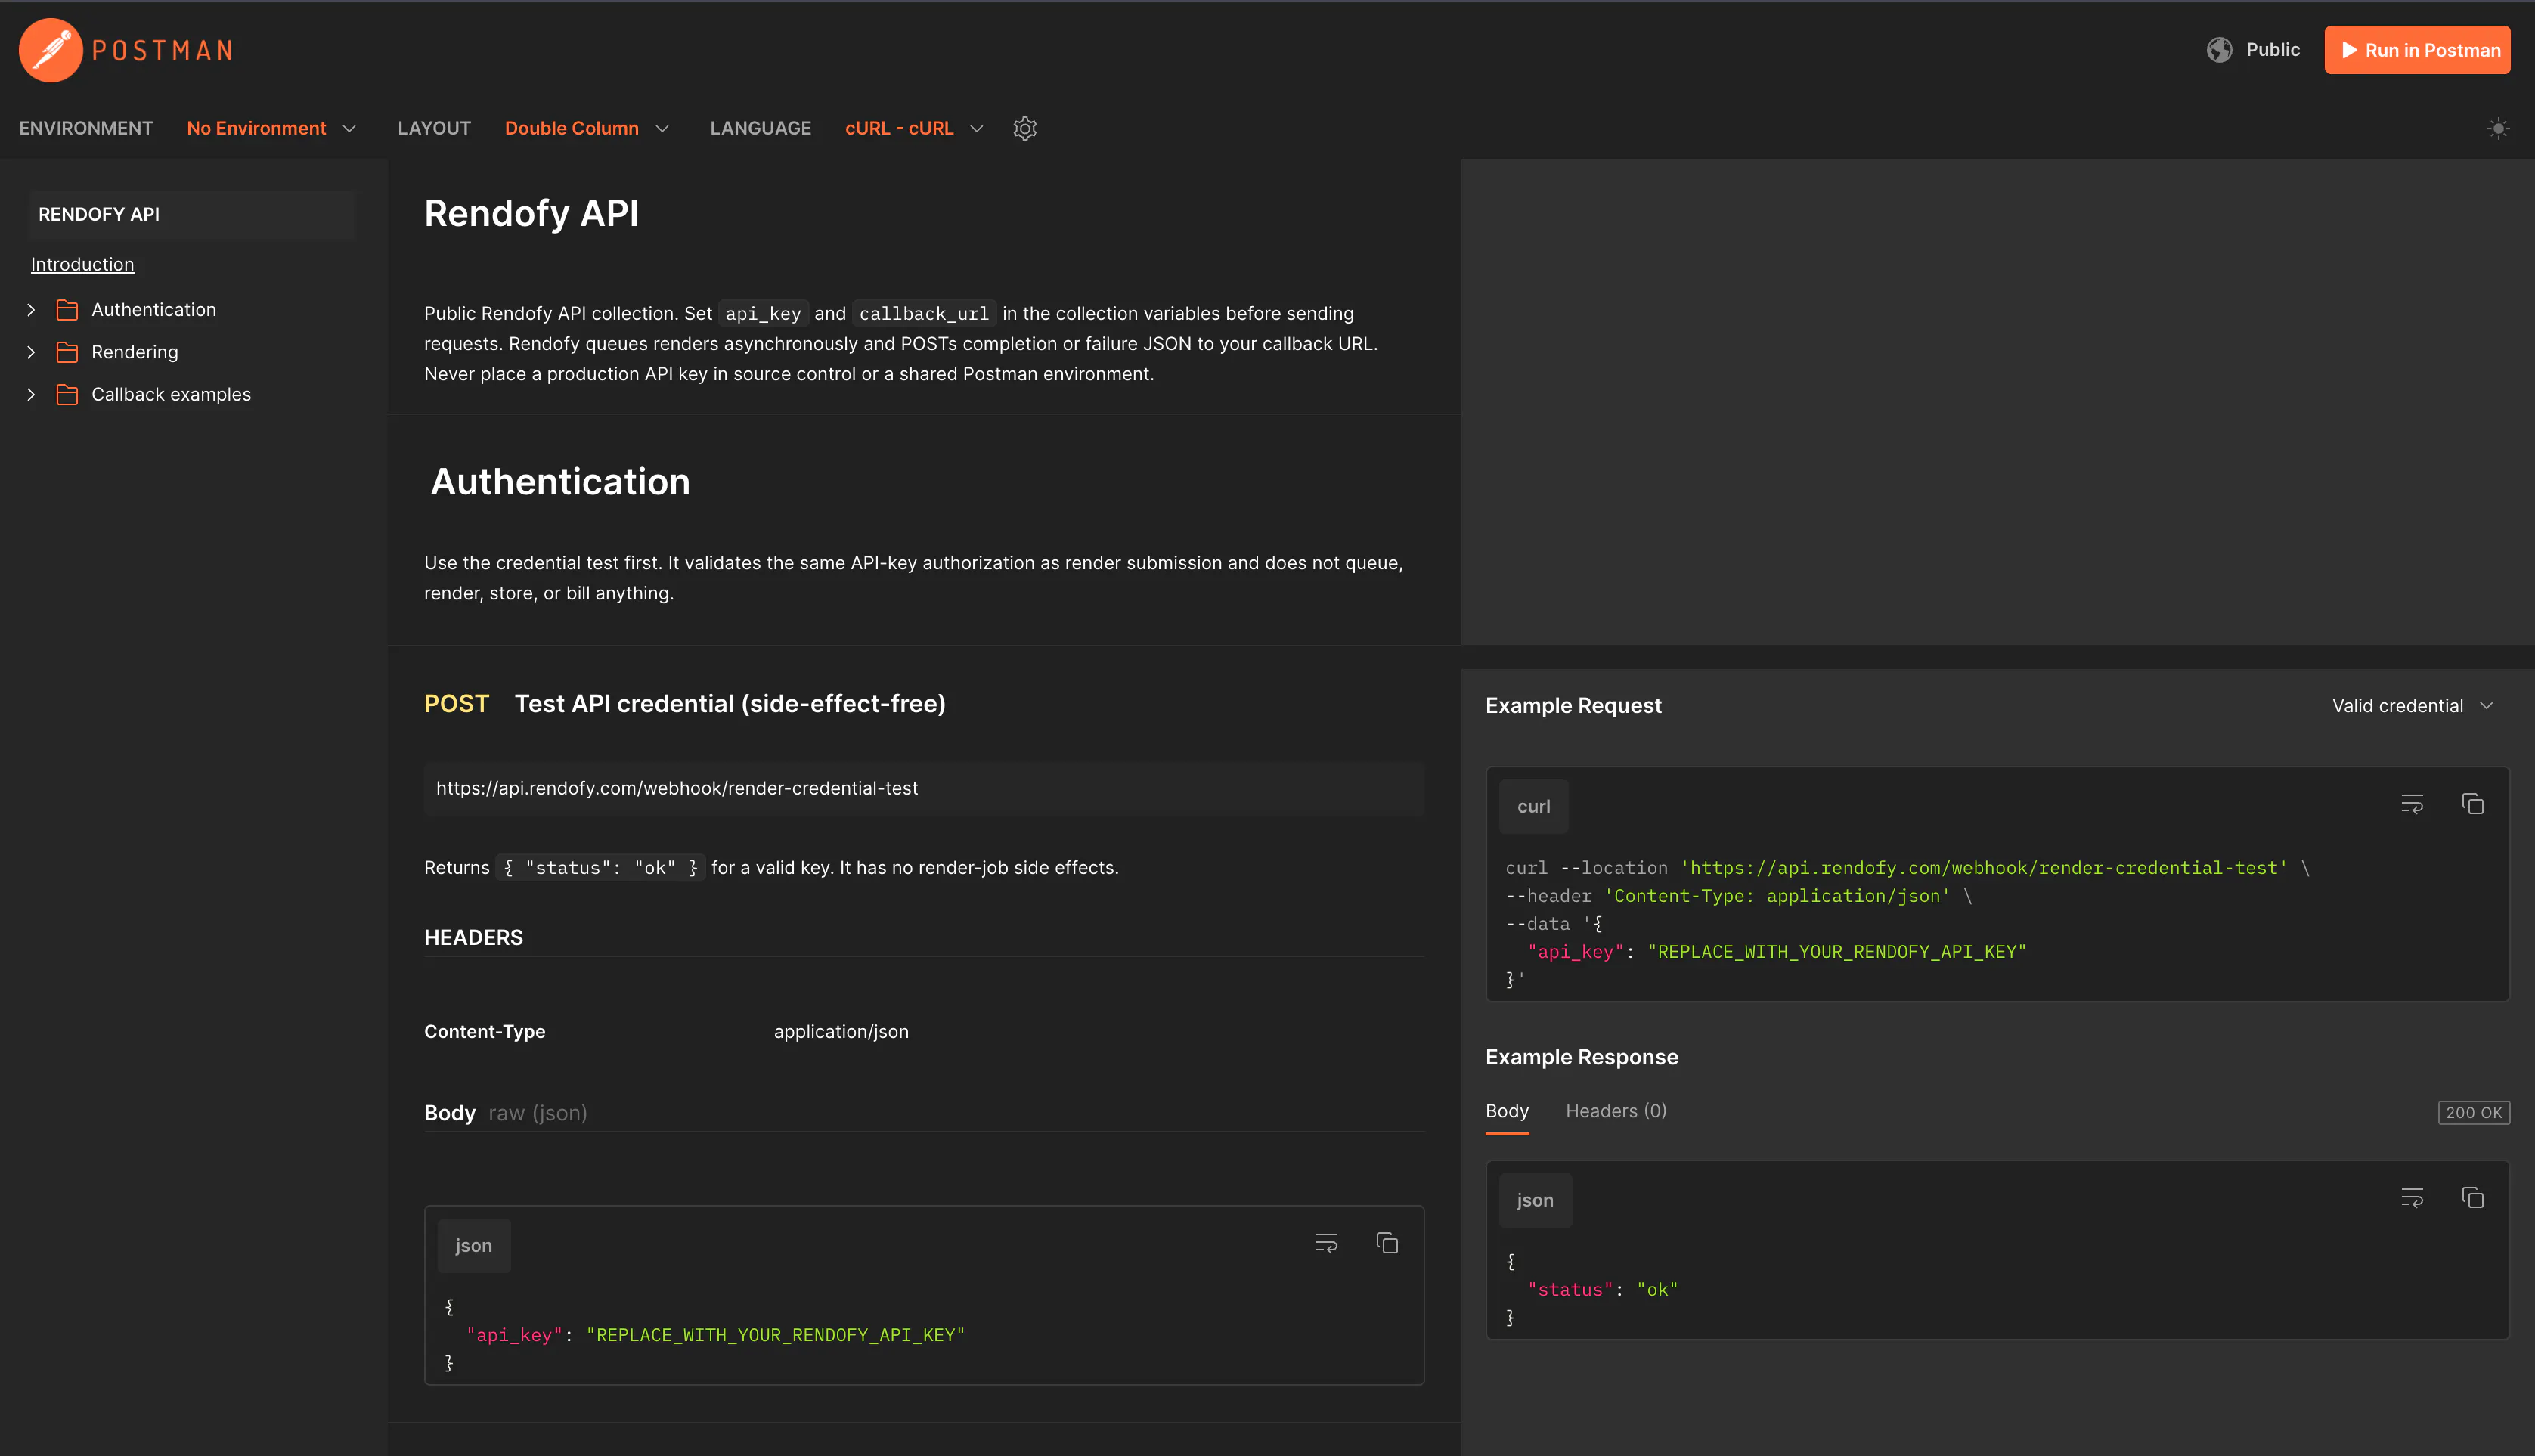Click the POSTMAN wordmark text
The image size is (2535, 1456).
click(162, 51)
